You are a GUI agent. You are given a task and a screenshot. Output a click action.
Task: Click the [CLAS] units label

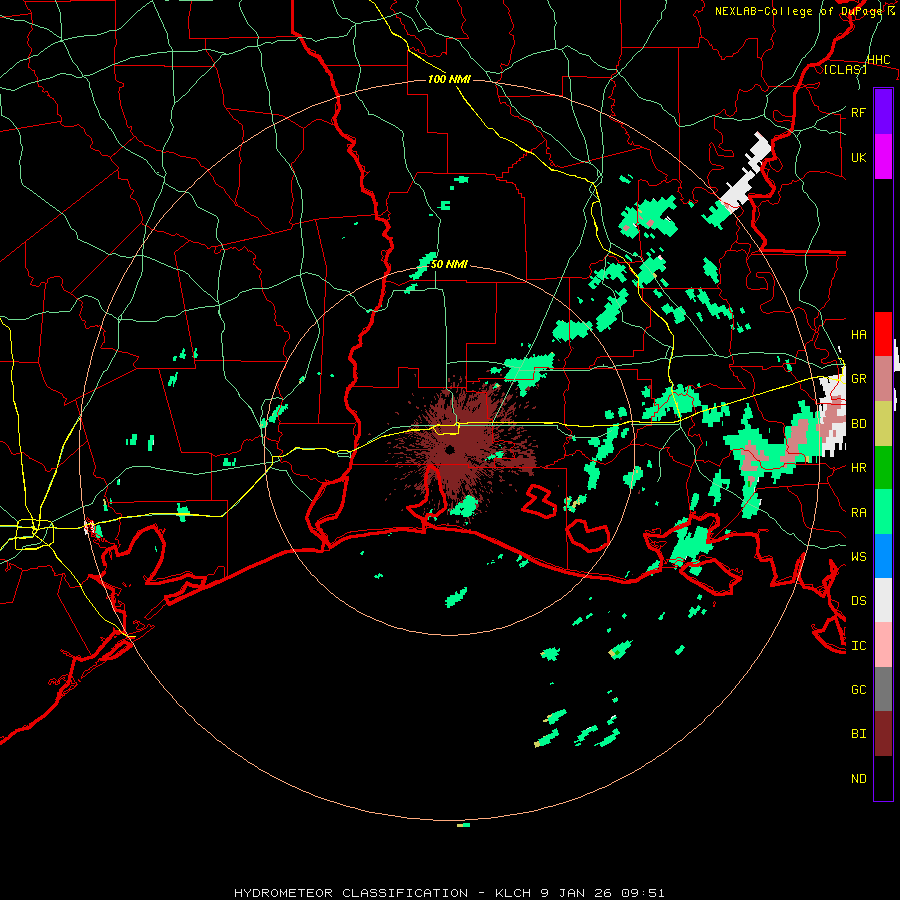pyautogui.click(x=845, y=69)
